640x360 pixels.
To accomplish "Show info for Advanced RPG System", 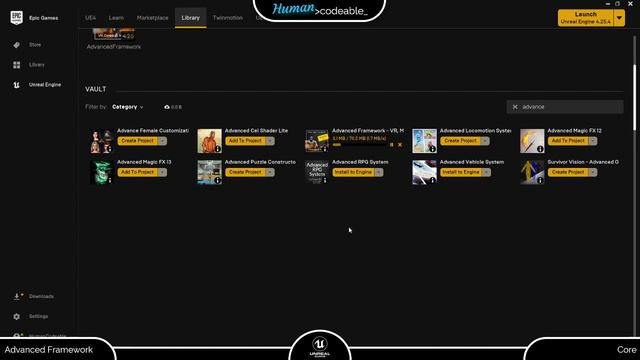I will coord(325,180).
